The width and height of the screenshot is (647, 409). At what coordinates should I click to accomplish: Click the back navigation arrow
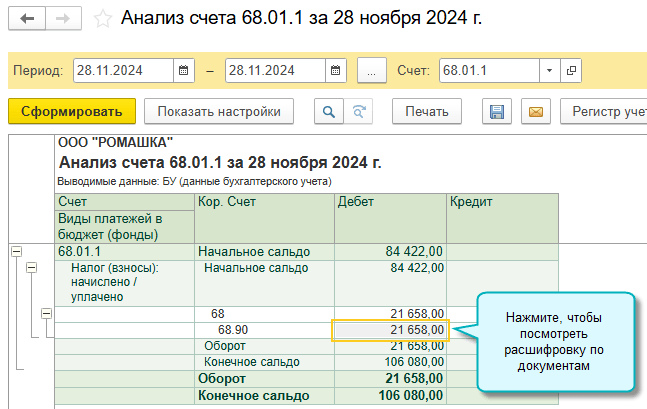[27, 19]
